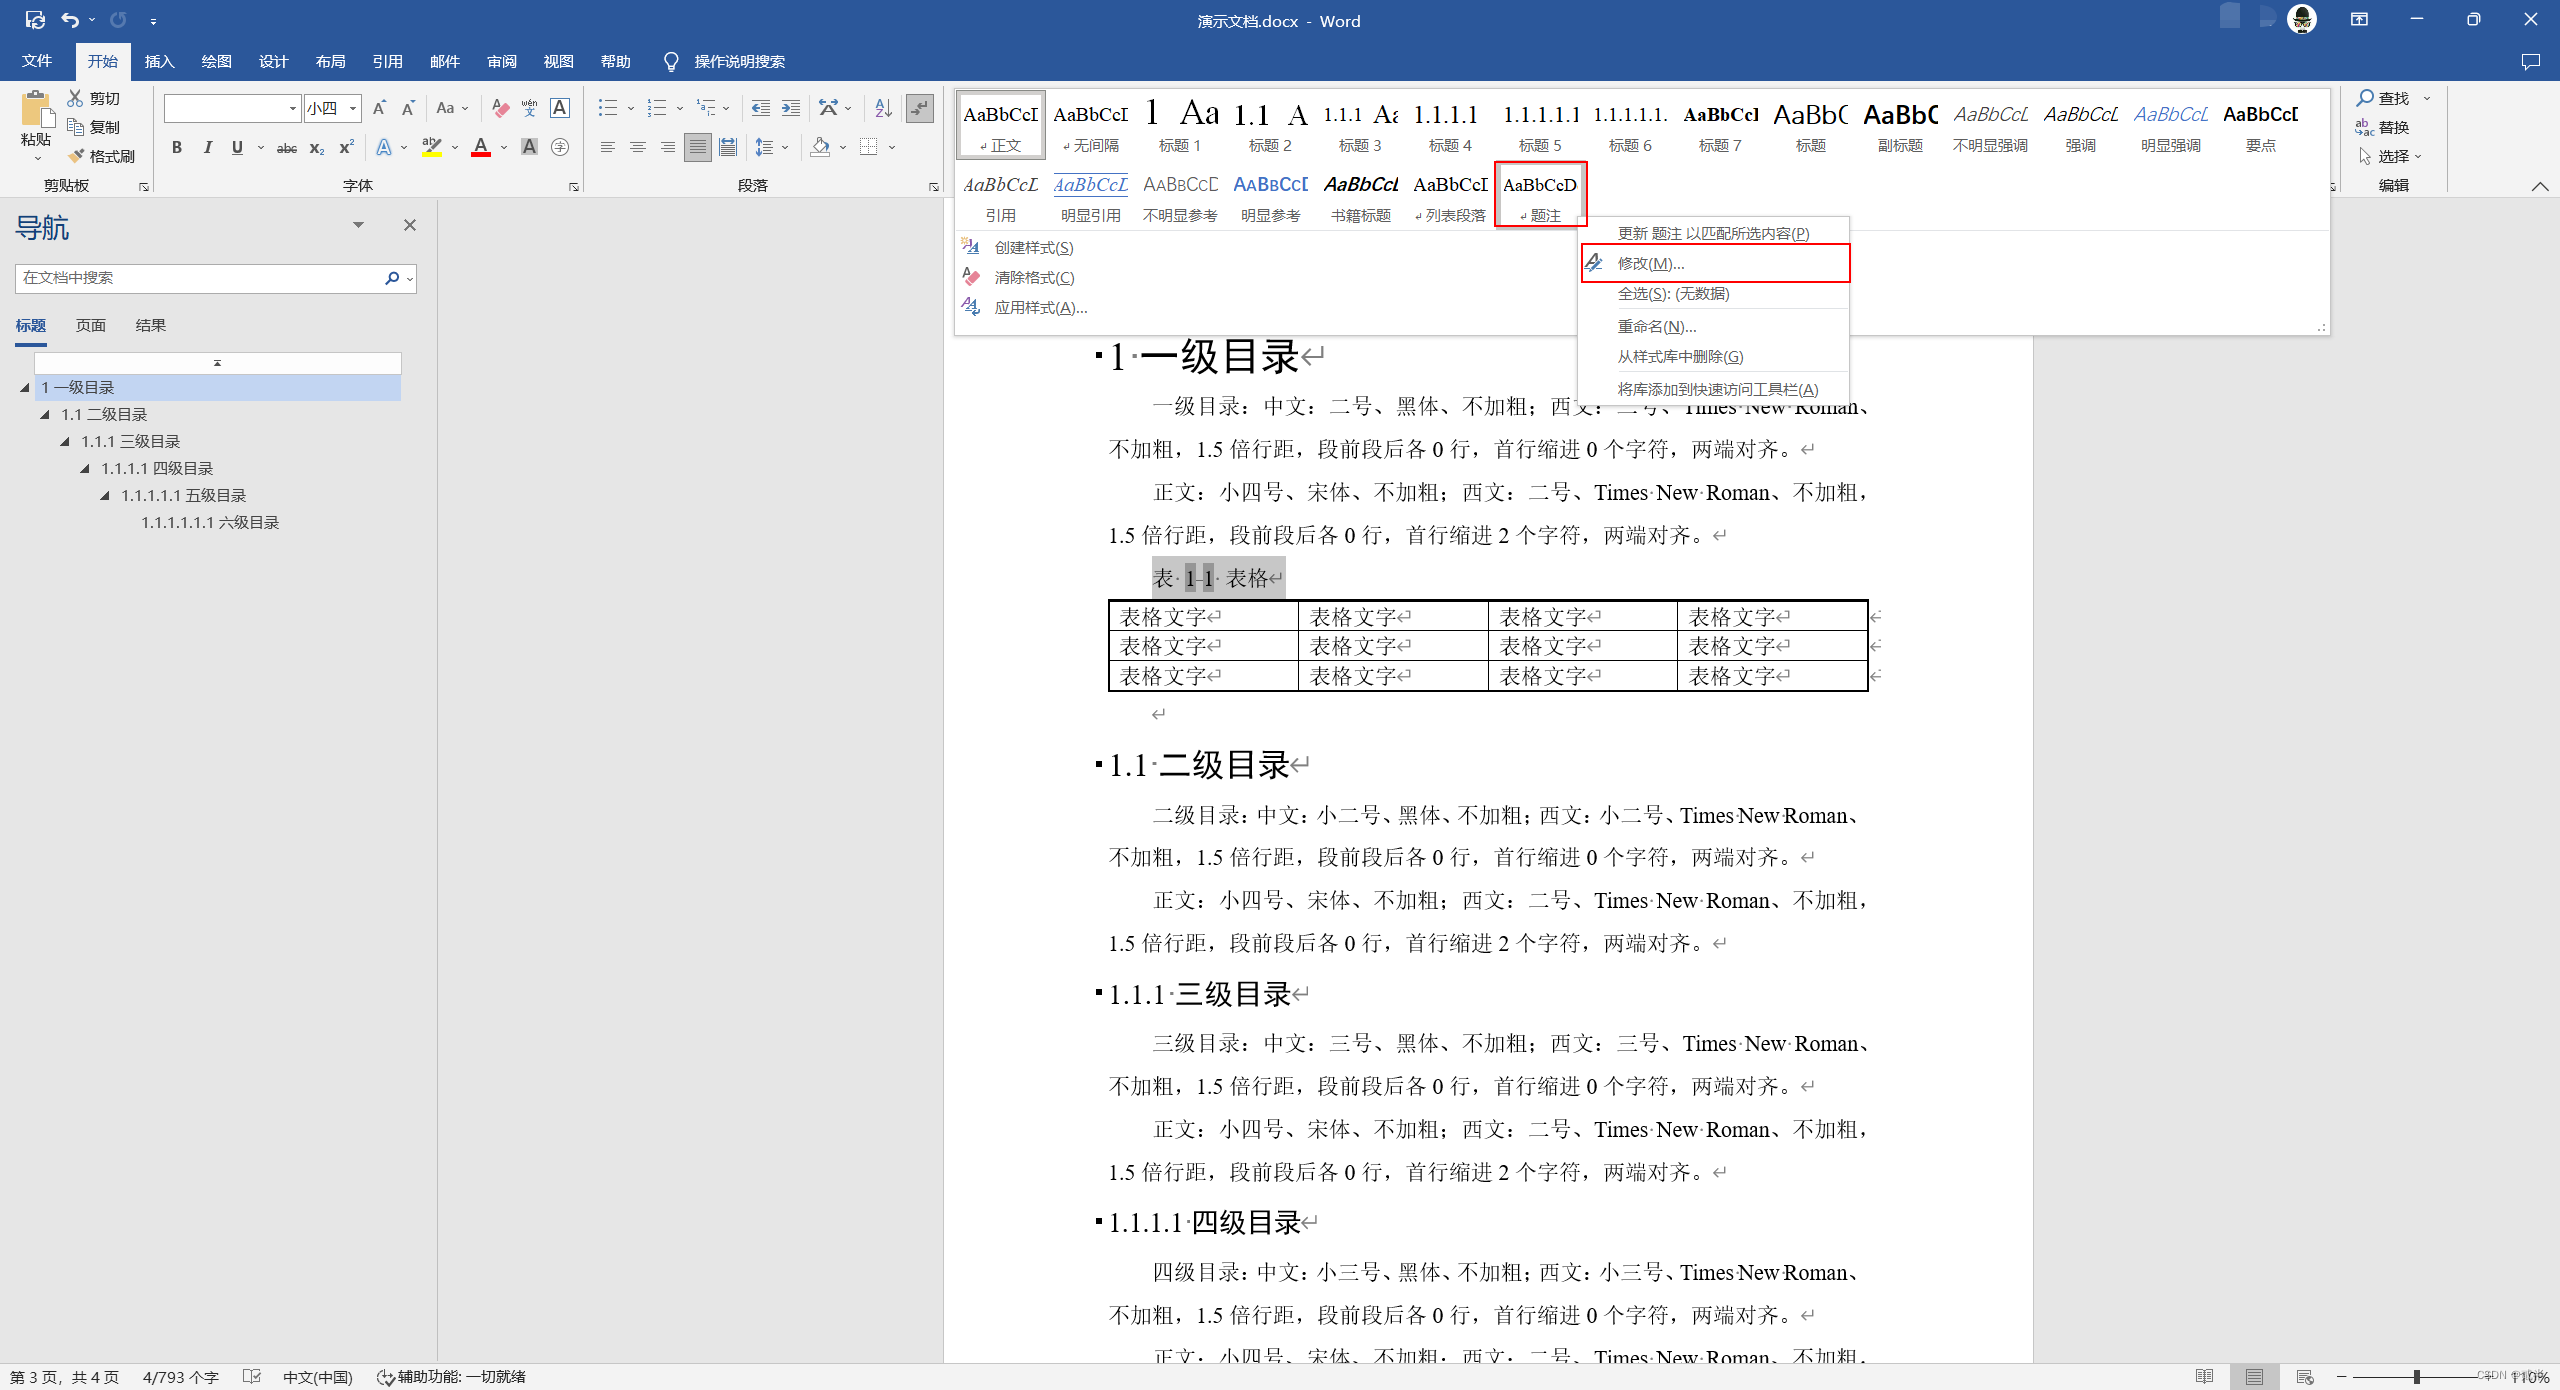Click the red font color swatch
Screen dimensions: 2560x1390
tap(481, 148)
